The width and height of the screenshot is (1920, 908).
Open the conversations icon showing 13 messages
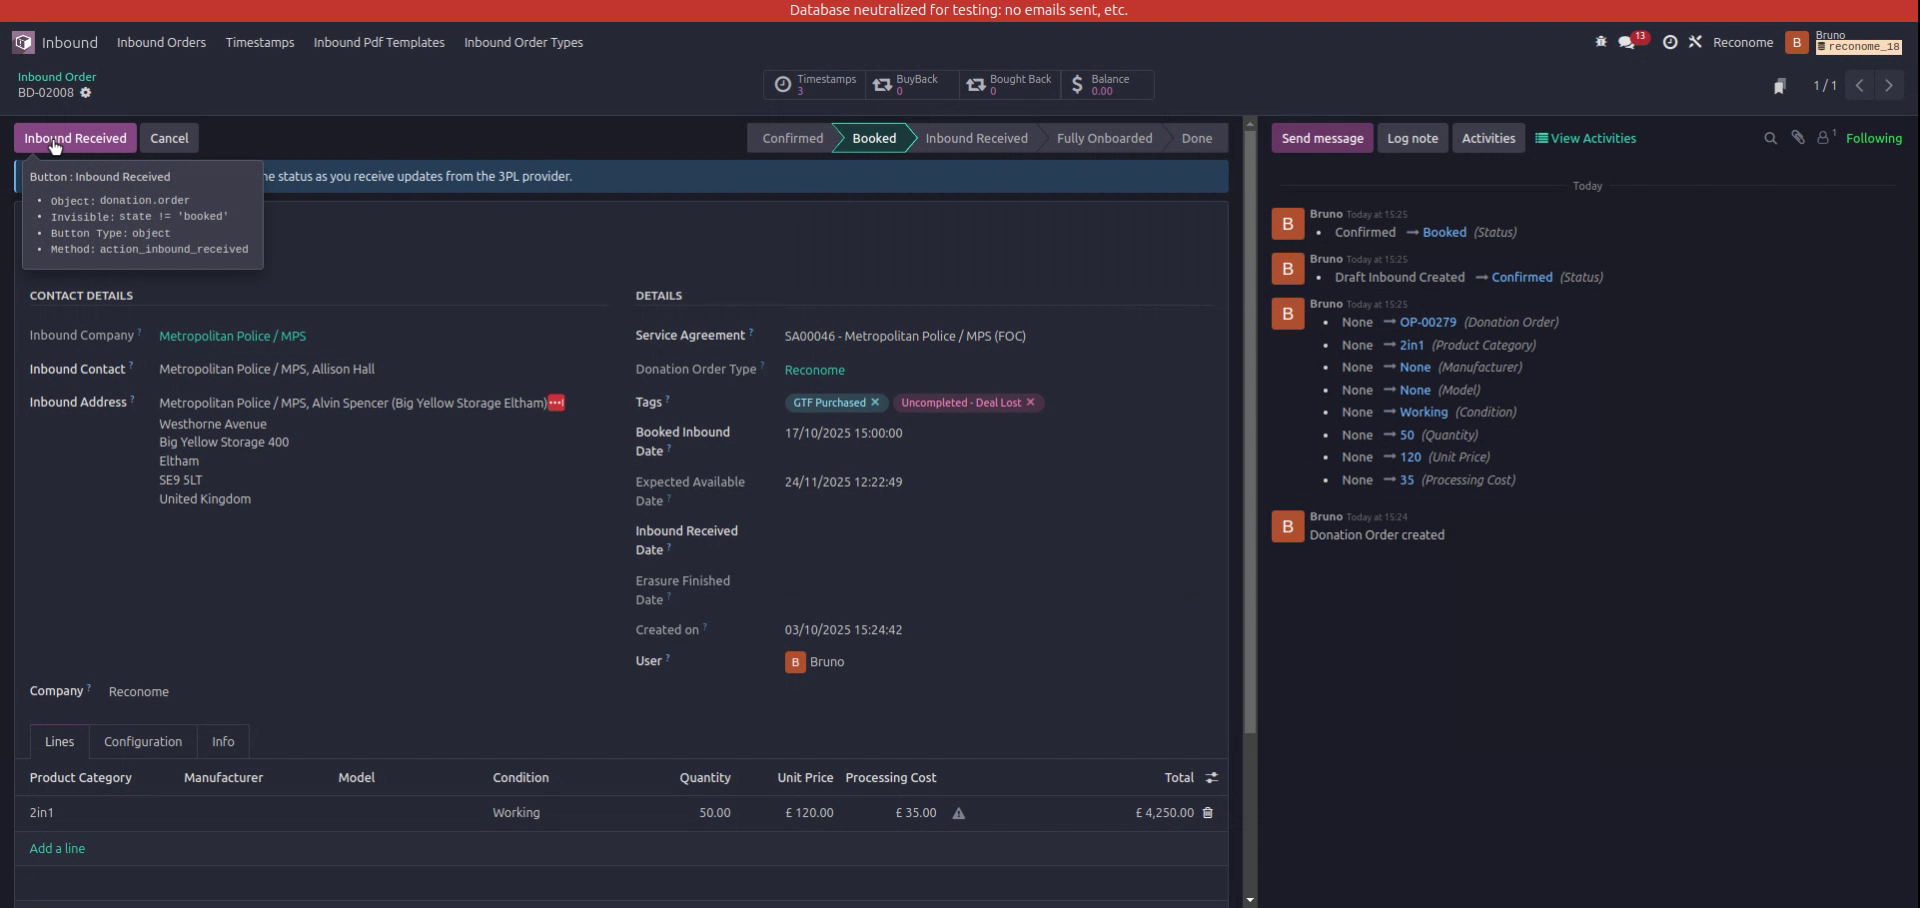coord(1628,43)
